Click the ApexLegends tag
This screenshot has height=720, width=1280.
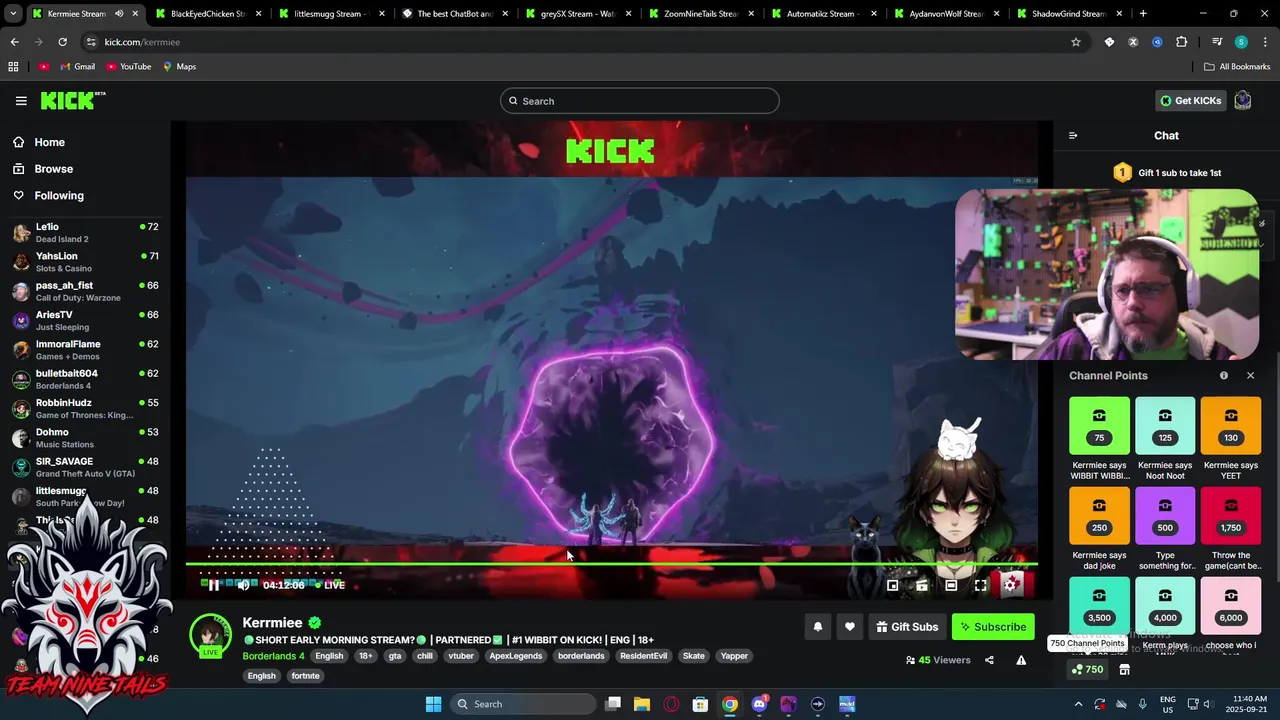pyautogui.click(x=516, y=656)
